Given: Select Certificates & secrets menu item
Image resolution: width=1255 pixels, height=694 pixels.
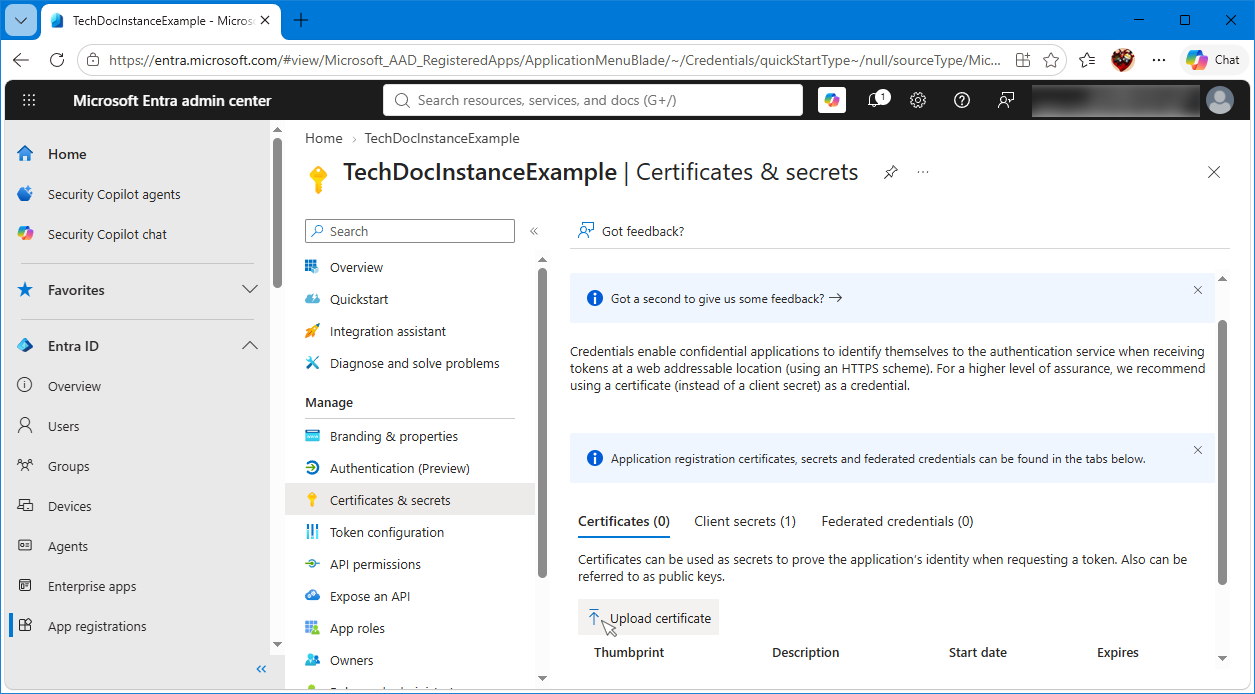Looking at the screenshot, I should pyautogui.click(x=410, y=500).
